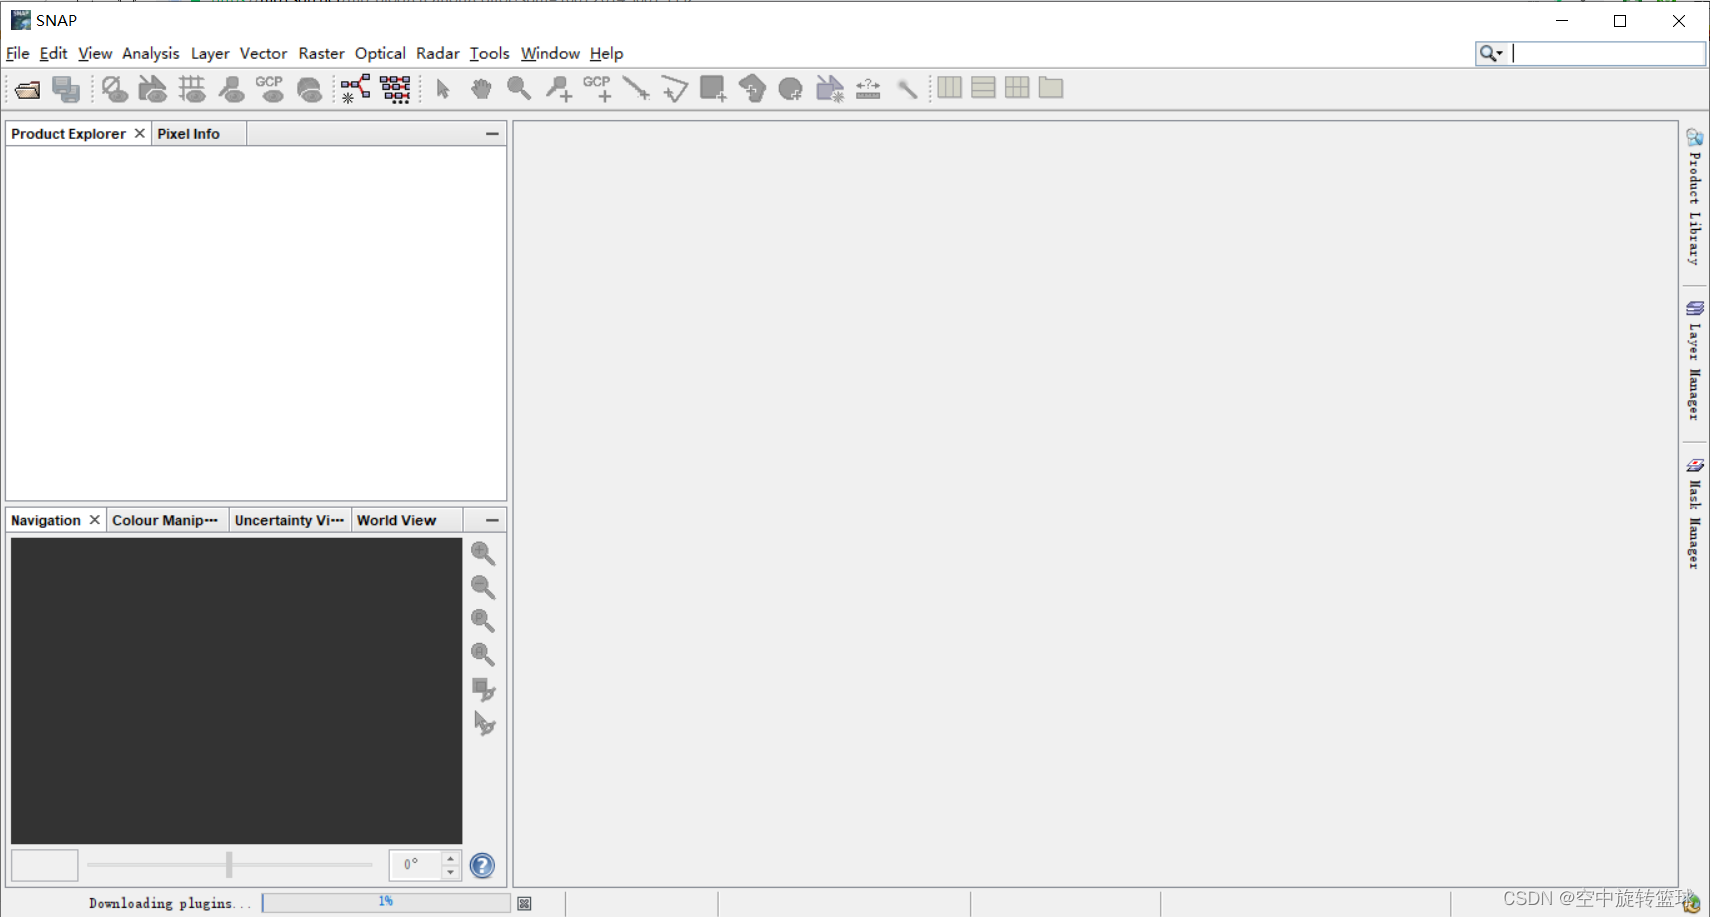
Task: Open Navigation panel help button
Action: [482, 865]
